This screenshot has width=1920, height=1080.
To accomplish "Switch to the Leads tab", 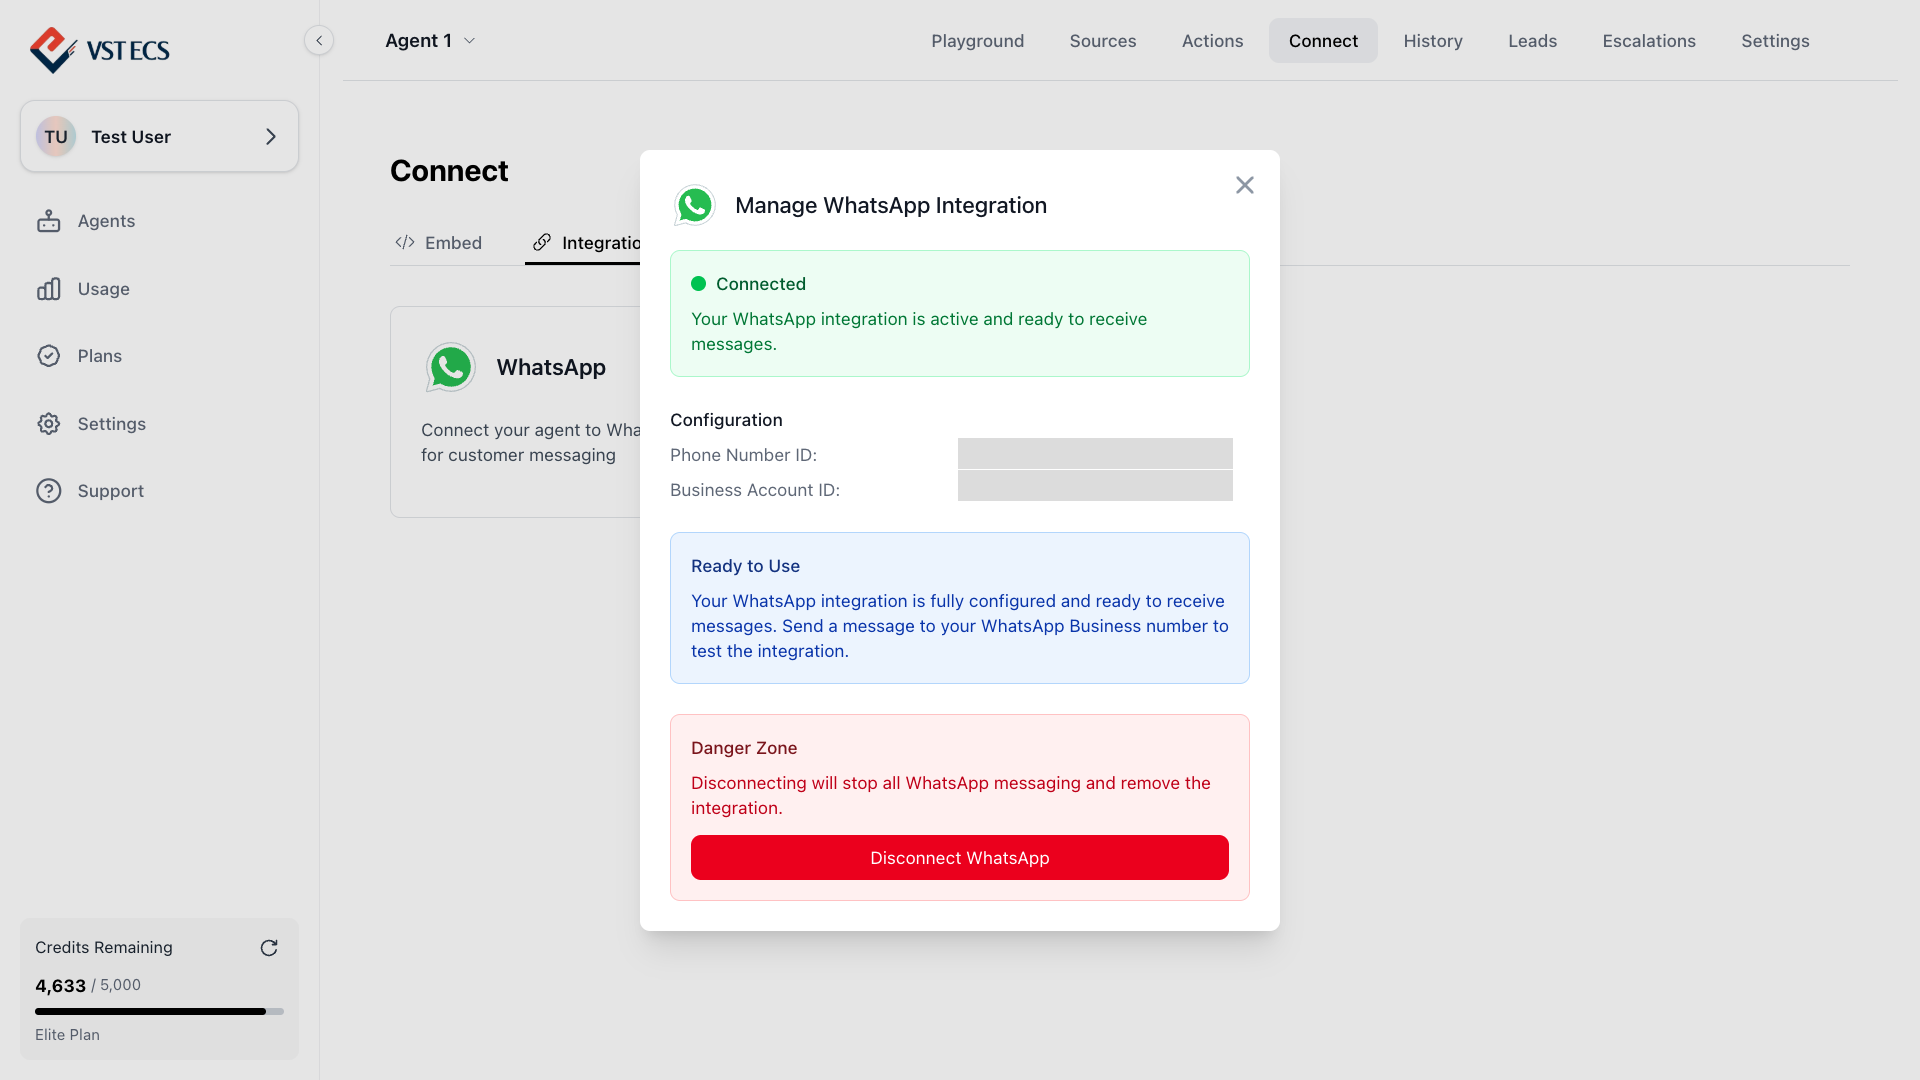I will pyautogui.click(x=1532, y=41).
